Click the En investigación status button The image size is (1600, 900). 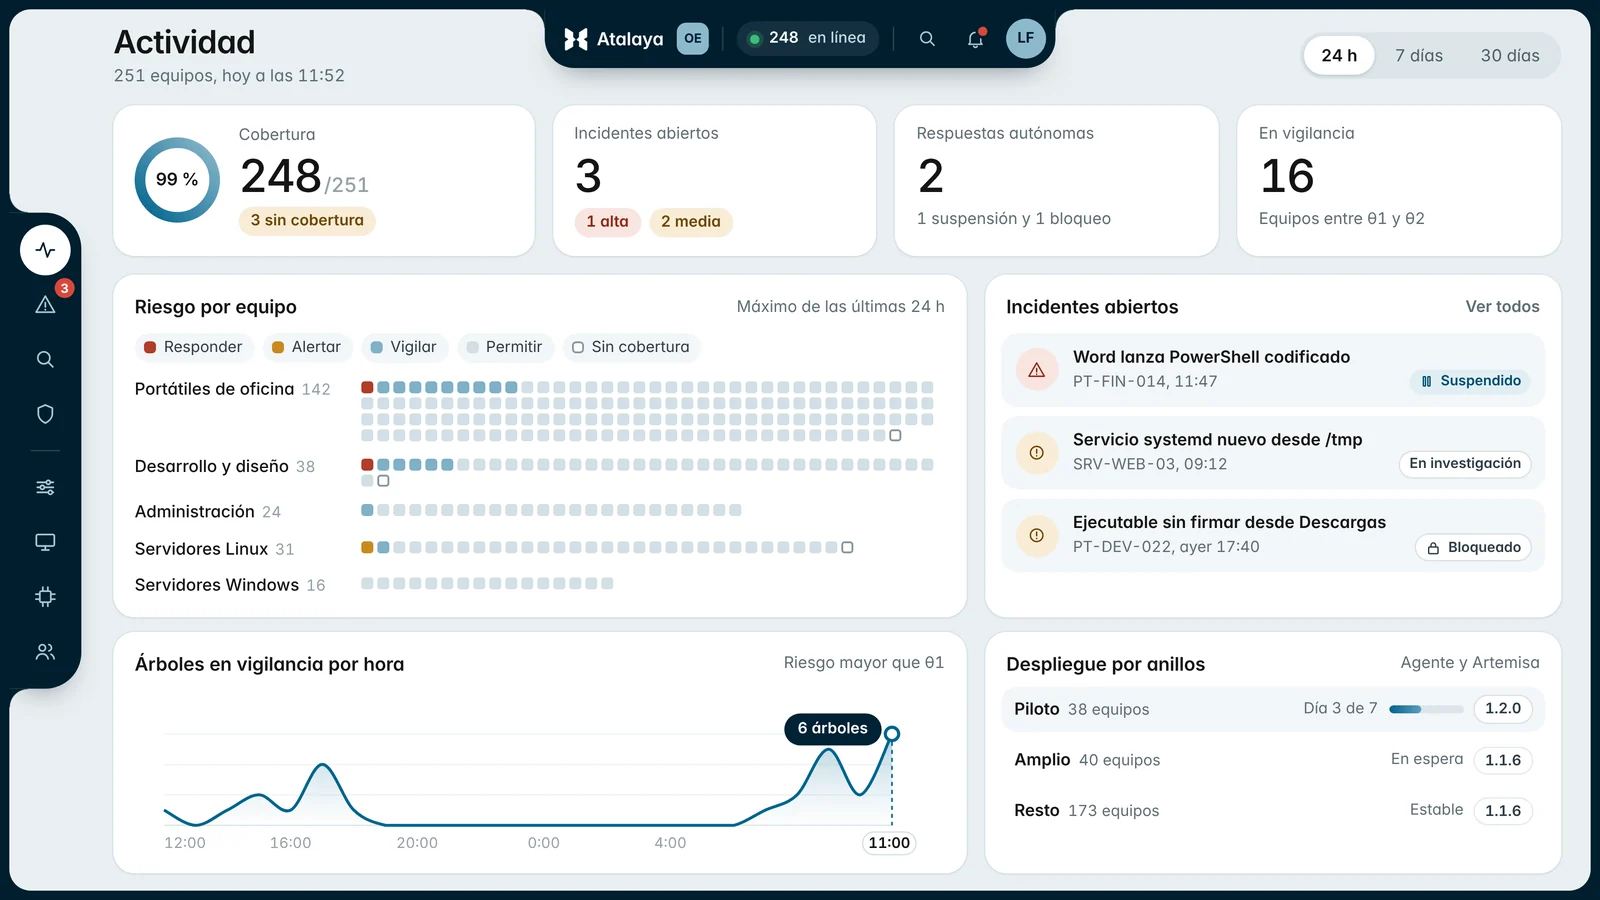click(1465, 464)
